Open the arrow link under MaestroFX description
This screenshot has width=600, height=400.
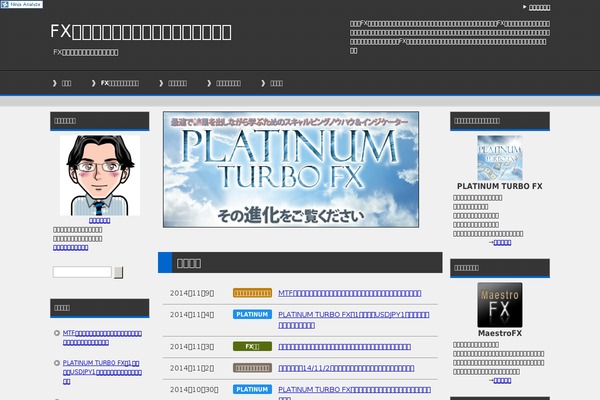point(500,380)
